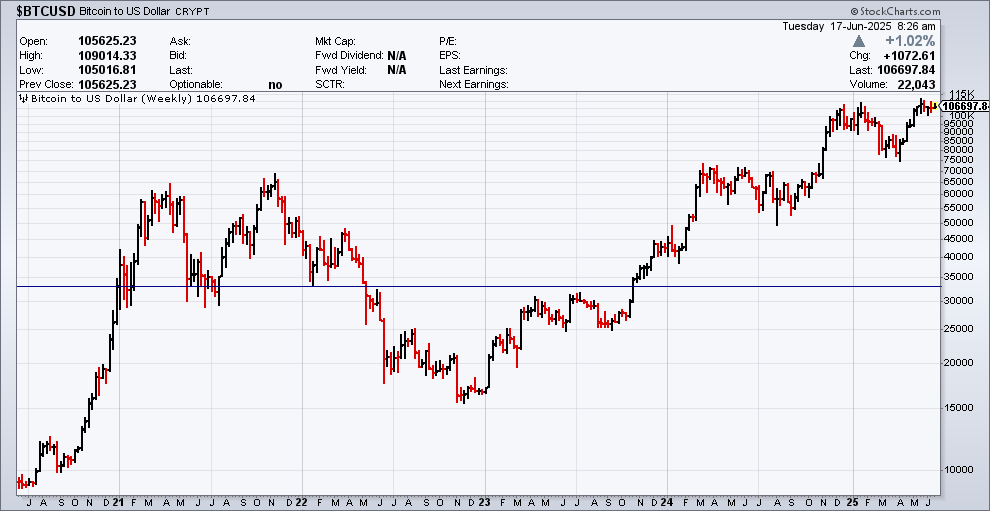Click the 24 year marker on time axis

tap(667, 503)
